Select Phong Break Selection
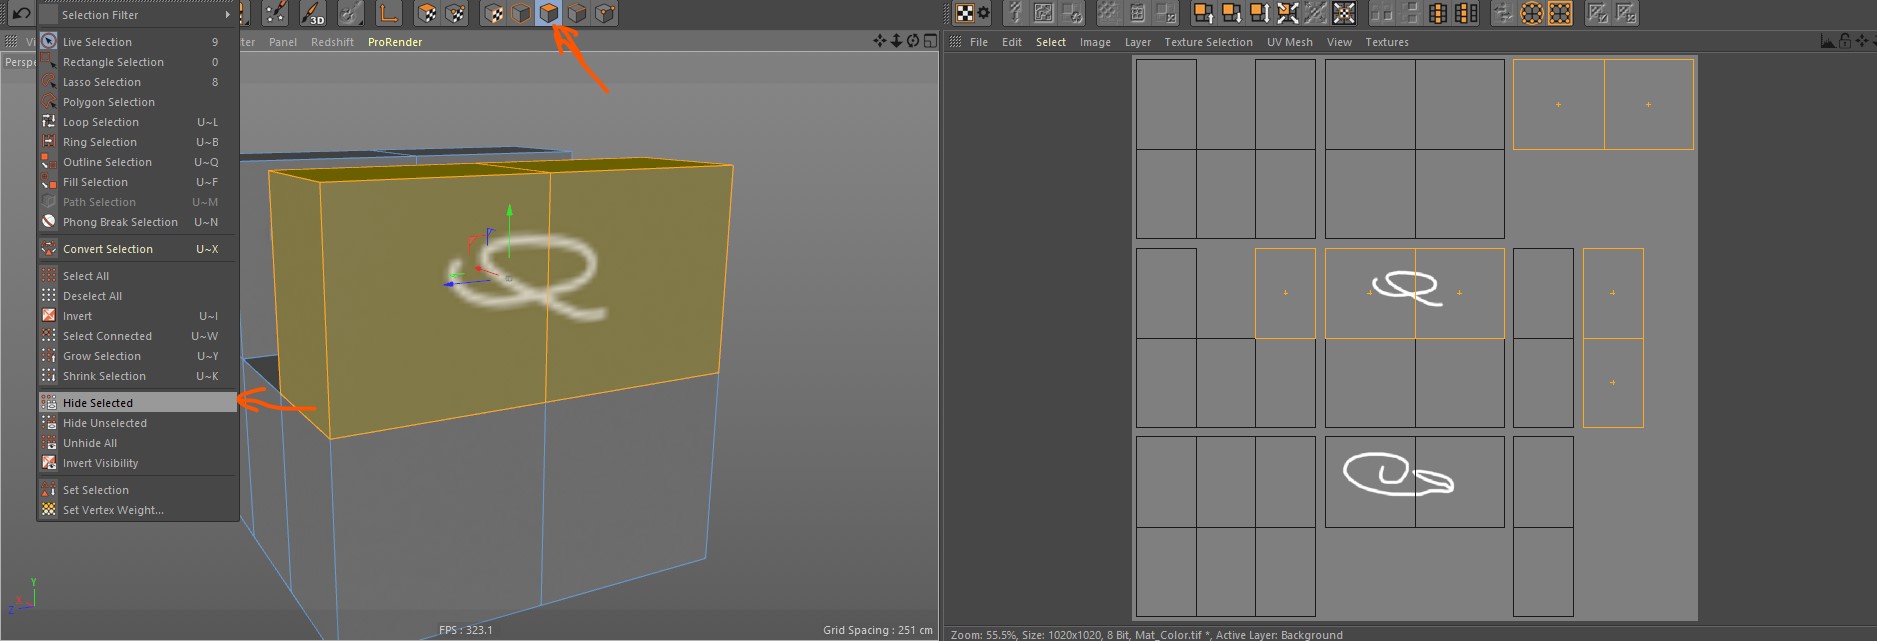 (138, 222)
